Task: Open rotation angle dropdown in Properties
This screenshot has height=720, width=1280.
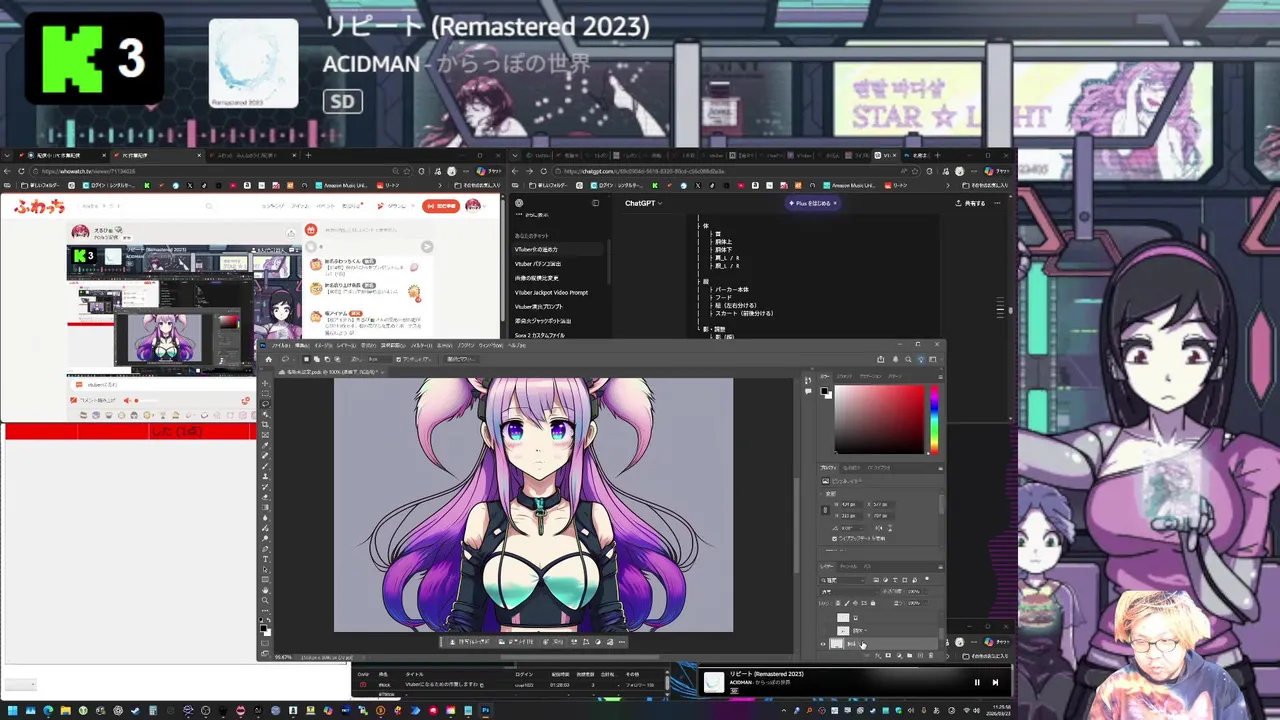Action: point(862,528)
